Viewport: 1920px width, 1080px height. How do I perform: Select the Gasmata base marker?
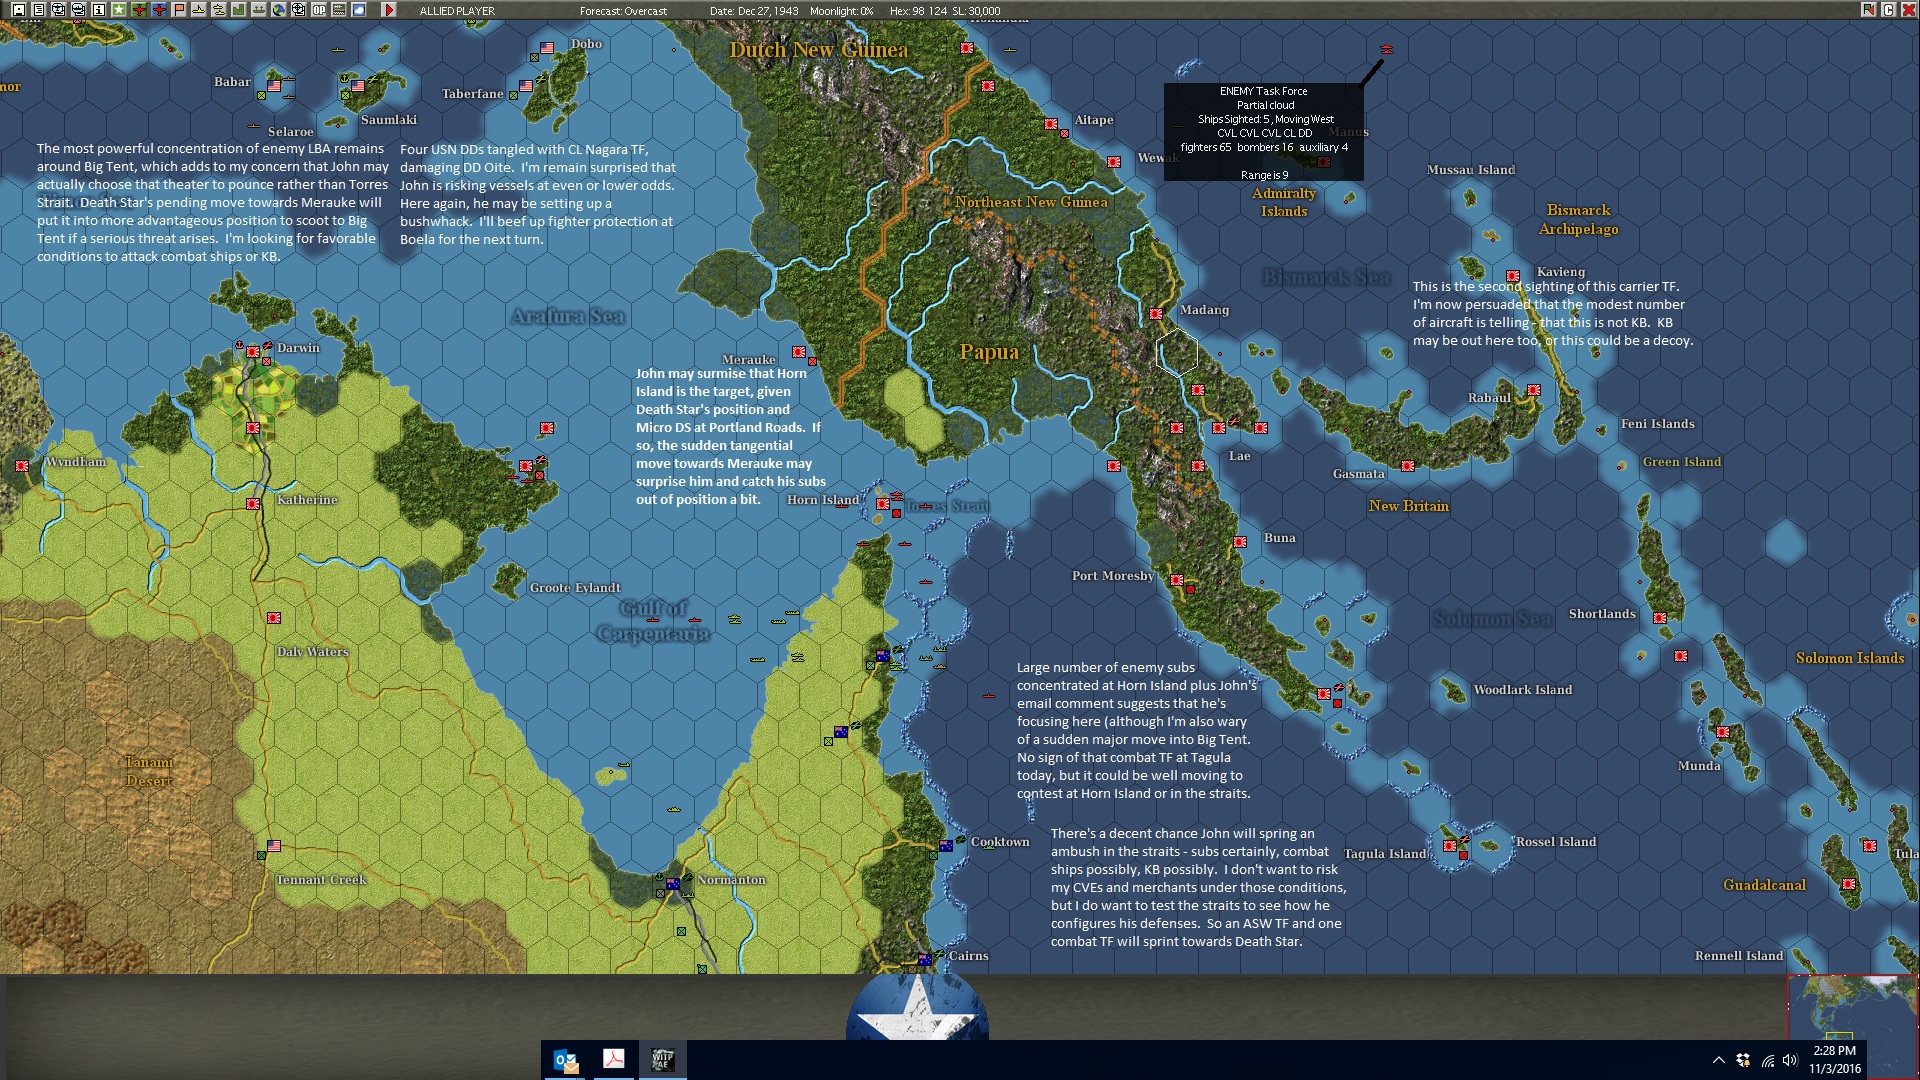pyautogui.click(x=1408, y=466)
